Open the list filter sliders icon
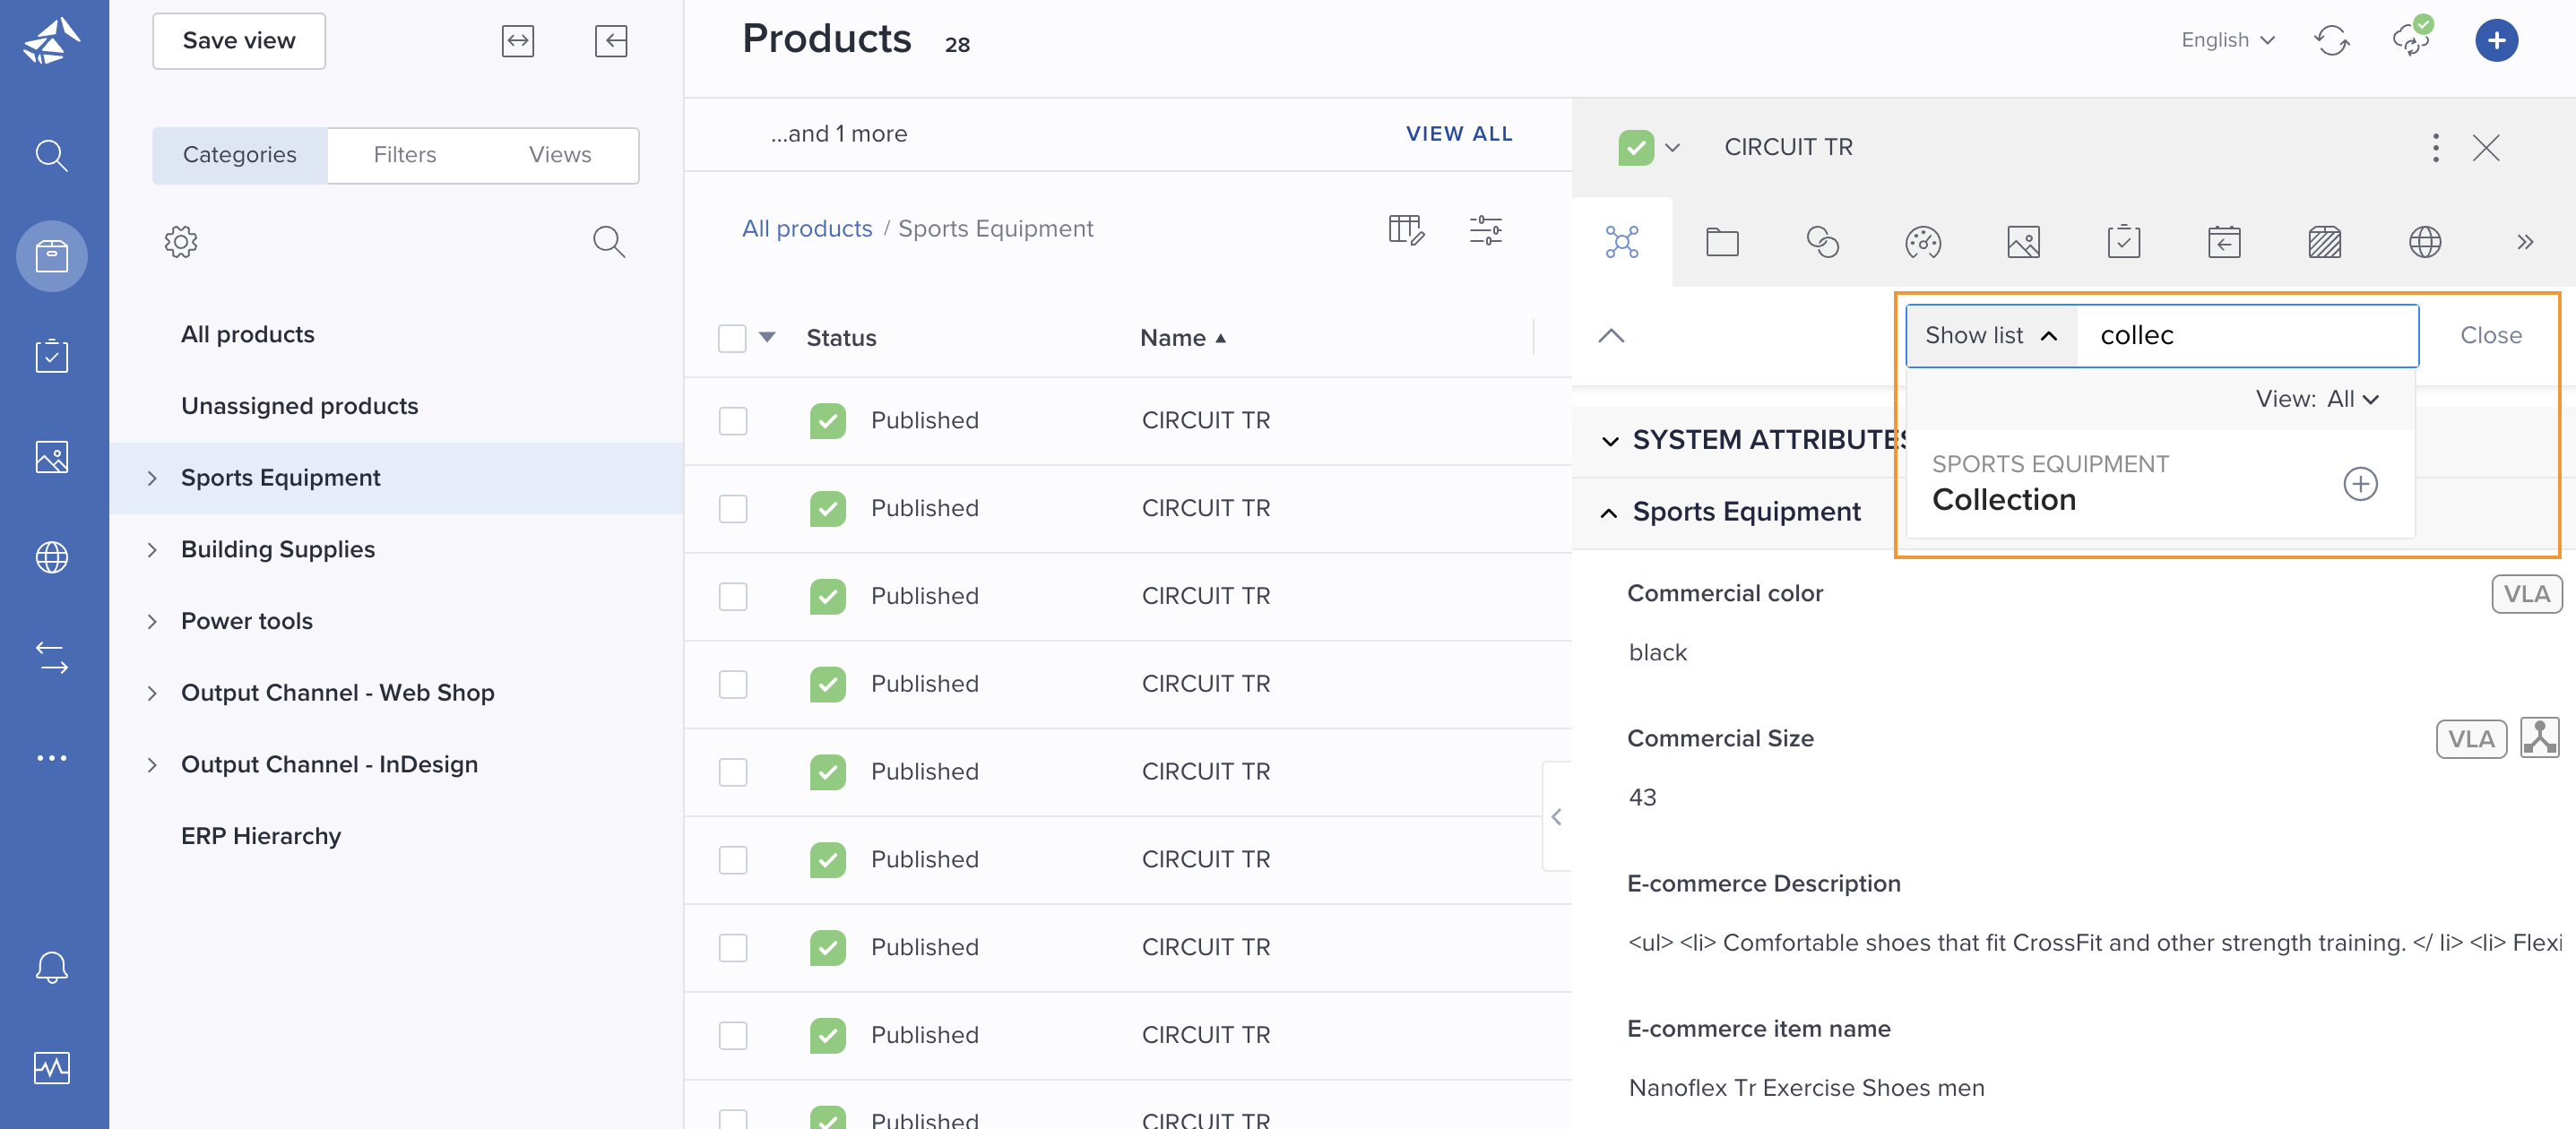The image size is (2576, 1129). (1486, 230)
